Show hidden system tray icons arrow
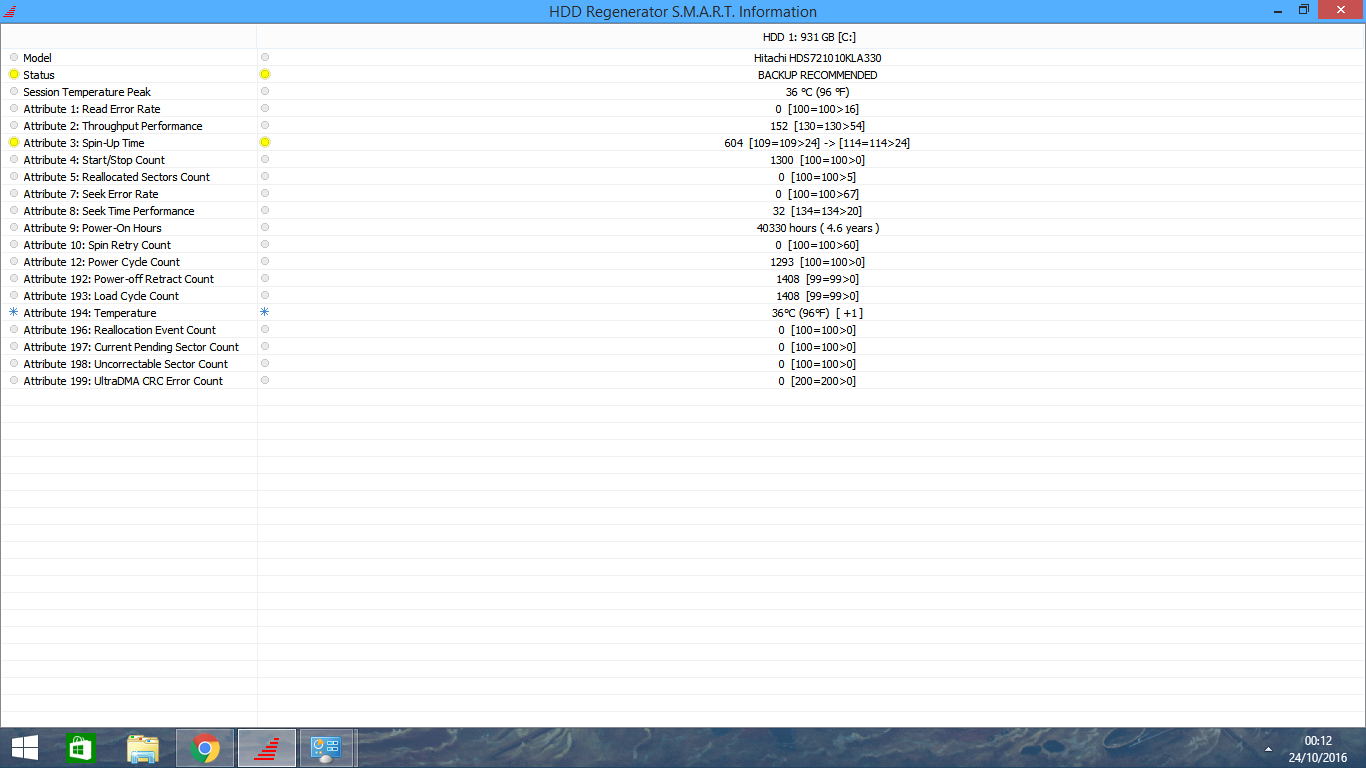1366x768 pixels. (x=1268, y=748)
